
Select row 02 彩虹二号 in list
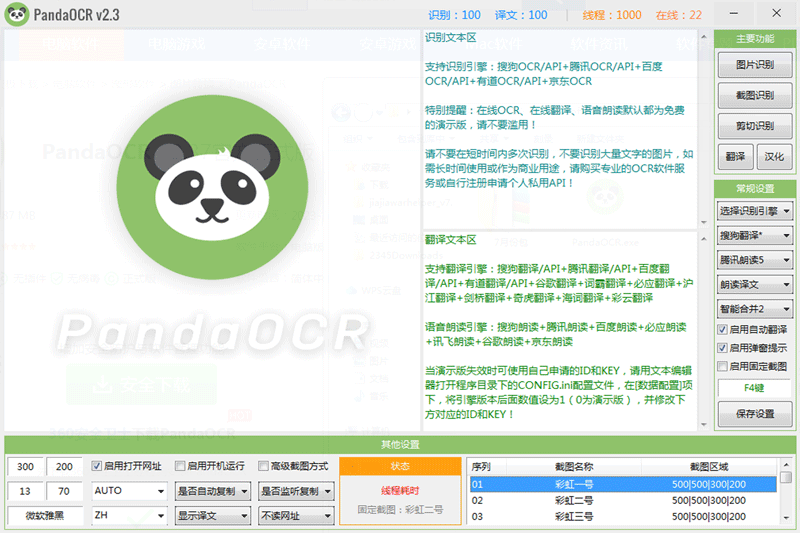pyautogui.click(x=623, y=500)
